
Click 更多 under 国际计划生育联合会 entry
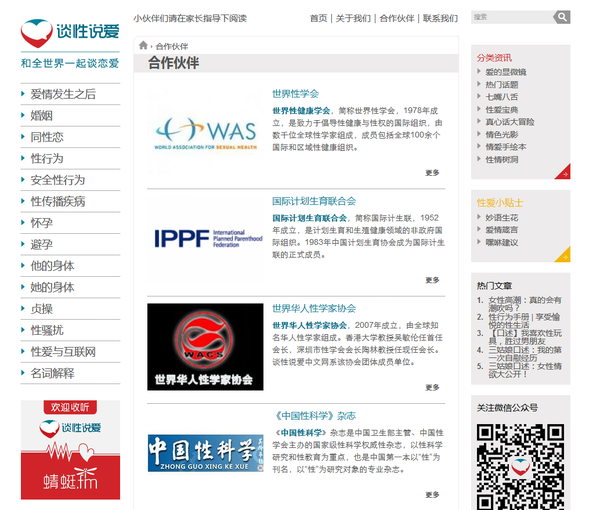[432, 280]
